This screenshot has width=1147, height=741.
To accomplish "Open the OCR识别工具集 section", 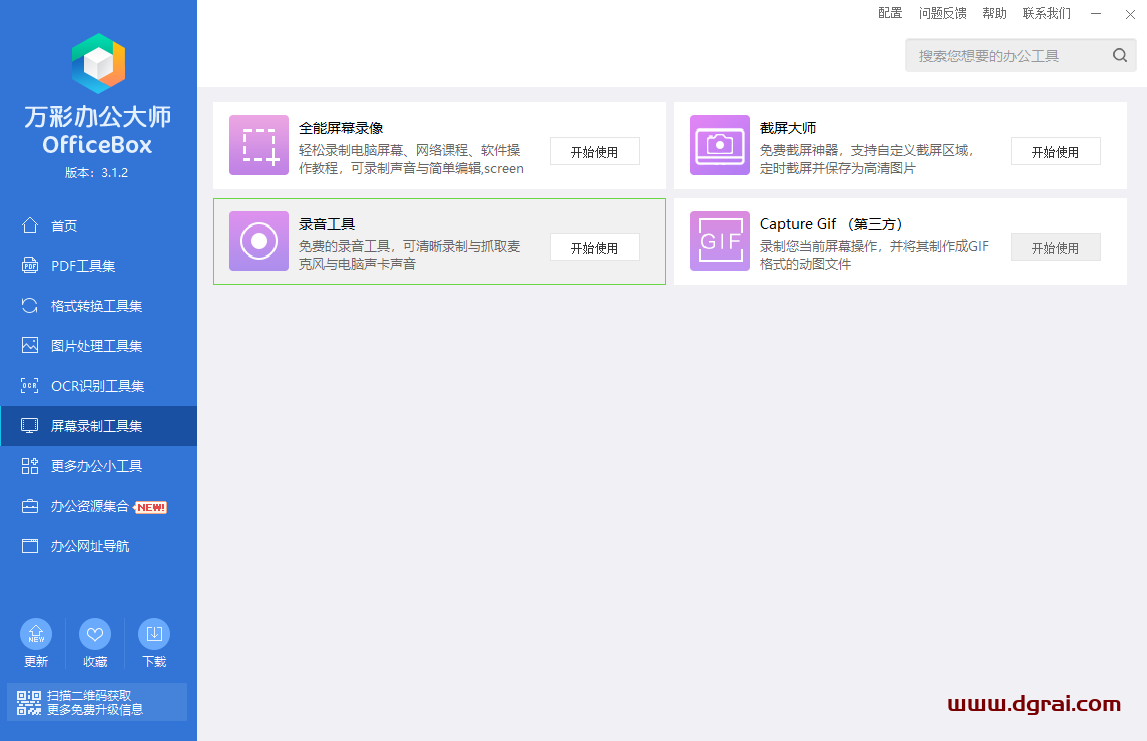I will (99, 385).
